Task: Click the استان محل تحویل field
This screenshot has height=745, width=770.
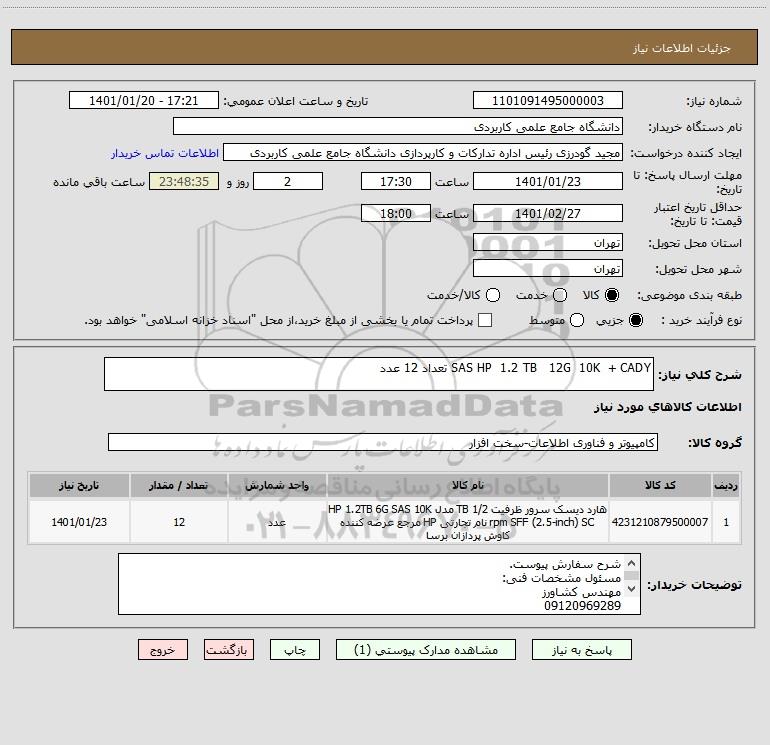Action: (x=548, y=243)
